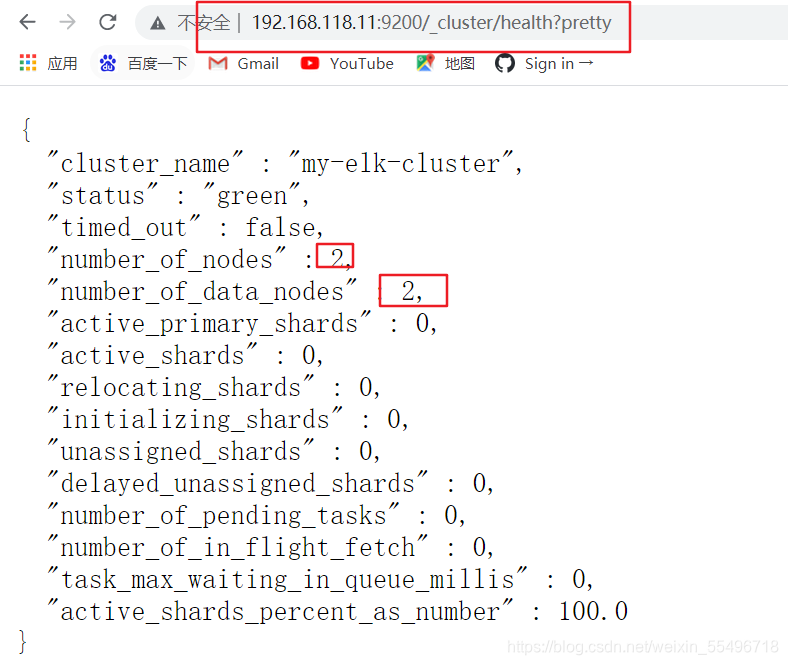Click the 100.0 percent value
The image size is (788, 665).
pyautogui.click(x=593, y=611)
